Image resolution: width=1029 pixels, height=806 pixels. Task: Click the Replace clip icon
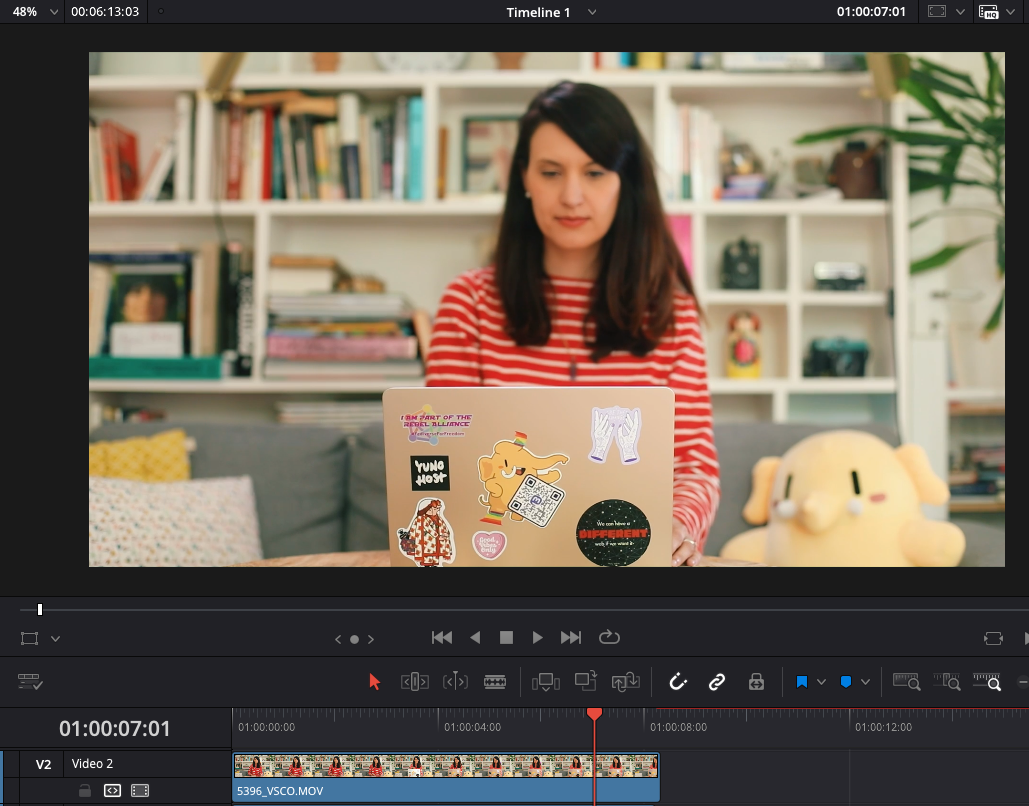pyautogui.click(x=625, y=682)
